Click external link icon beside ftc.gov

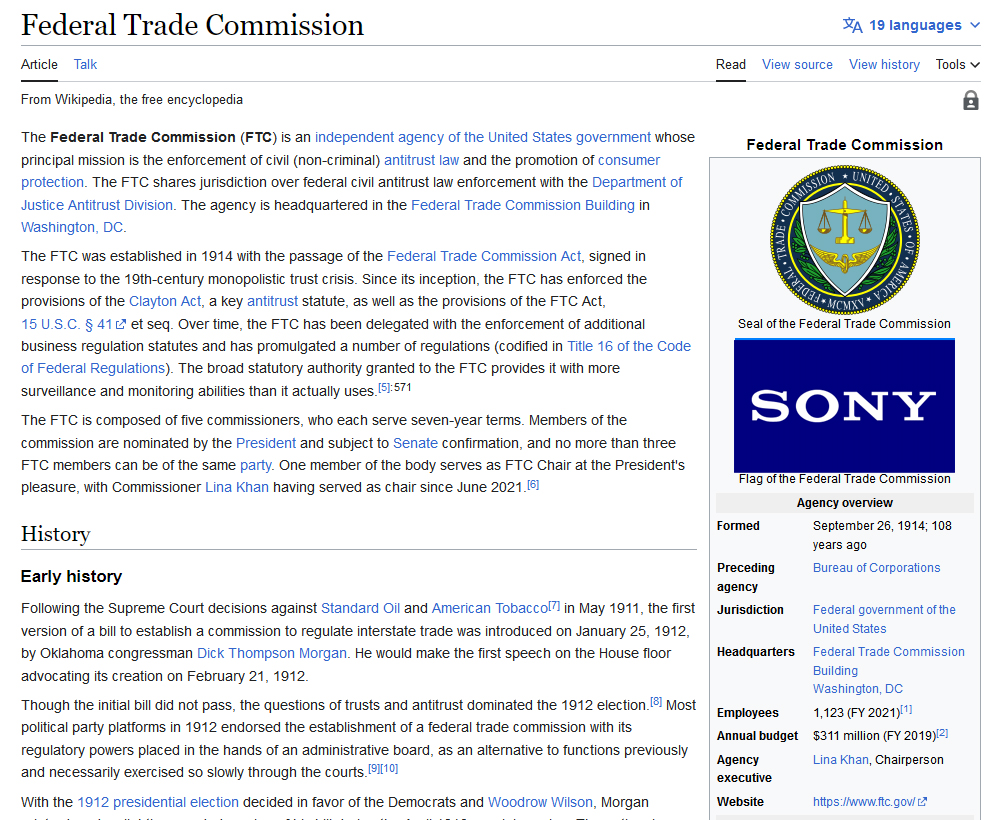(x=923, y=802)
